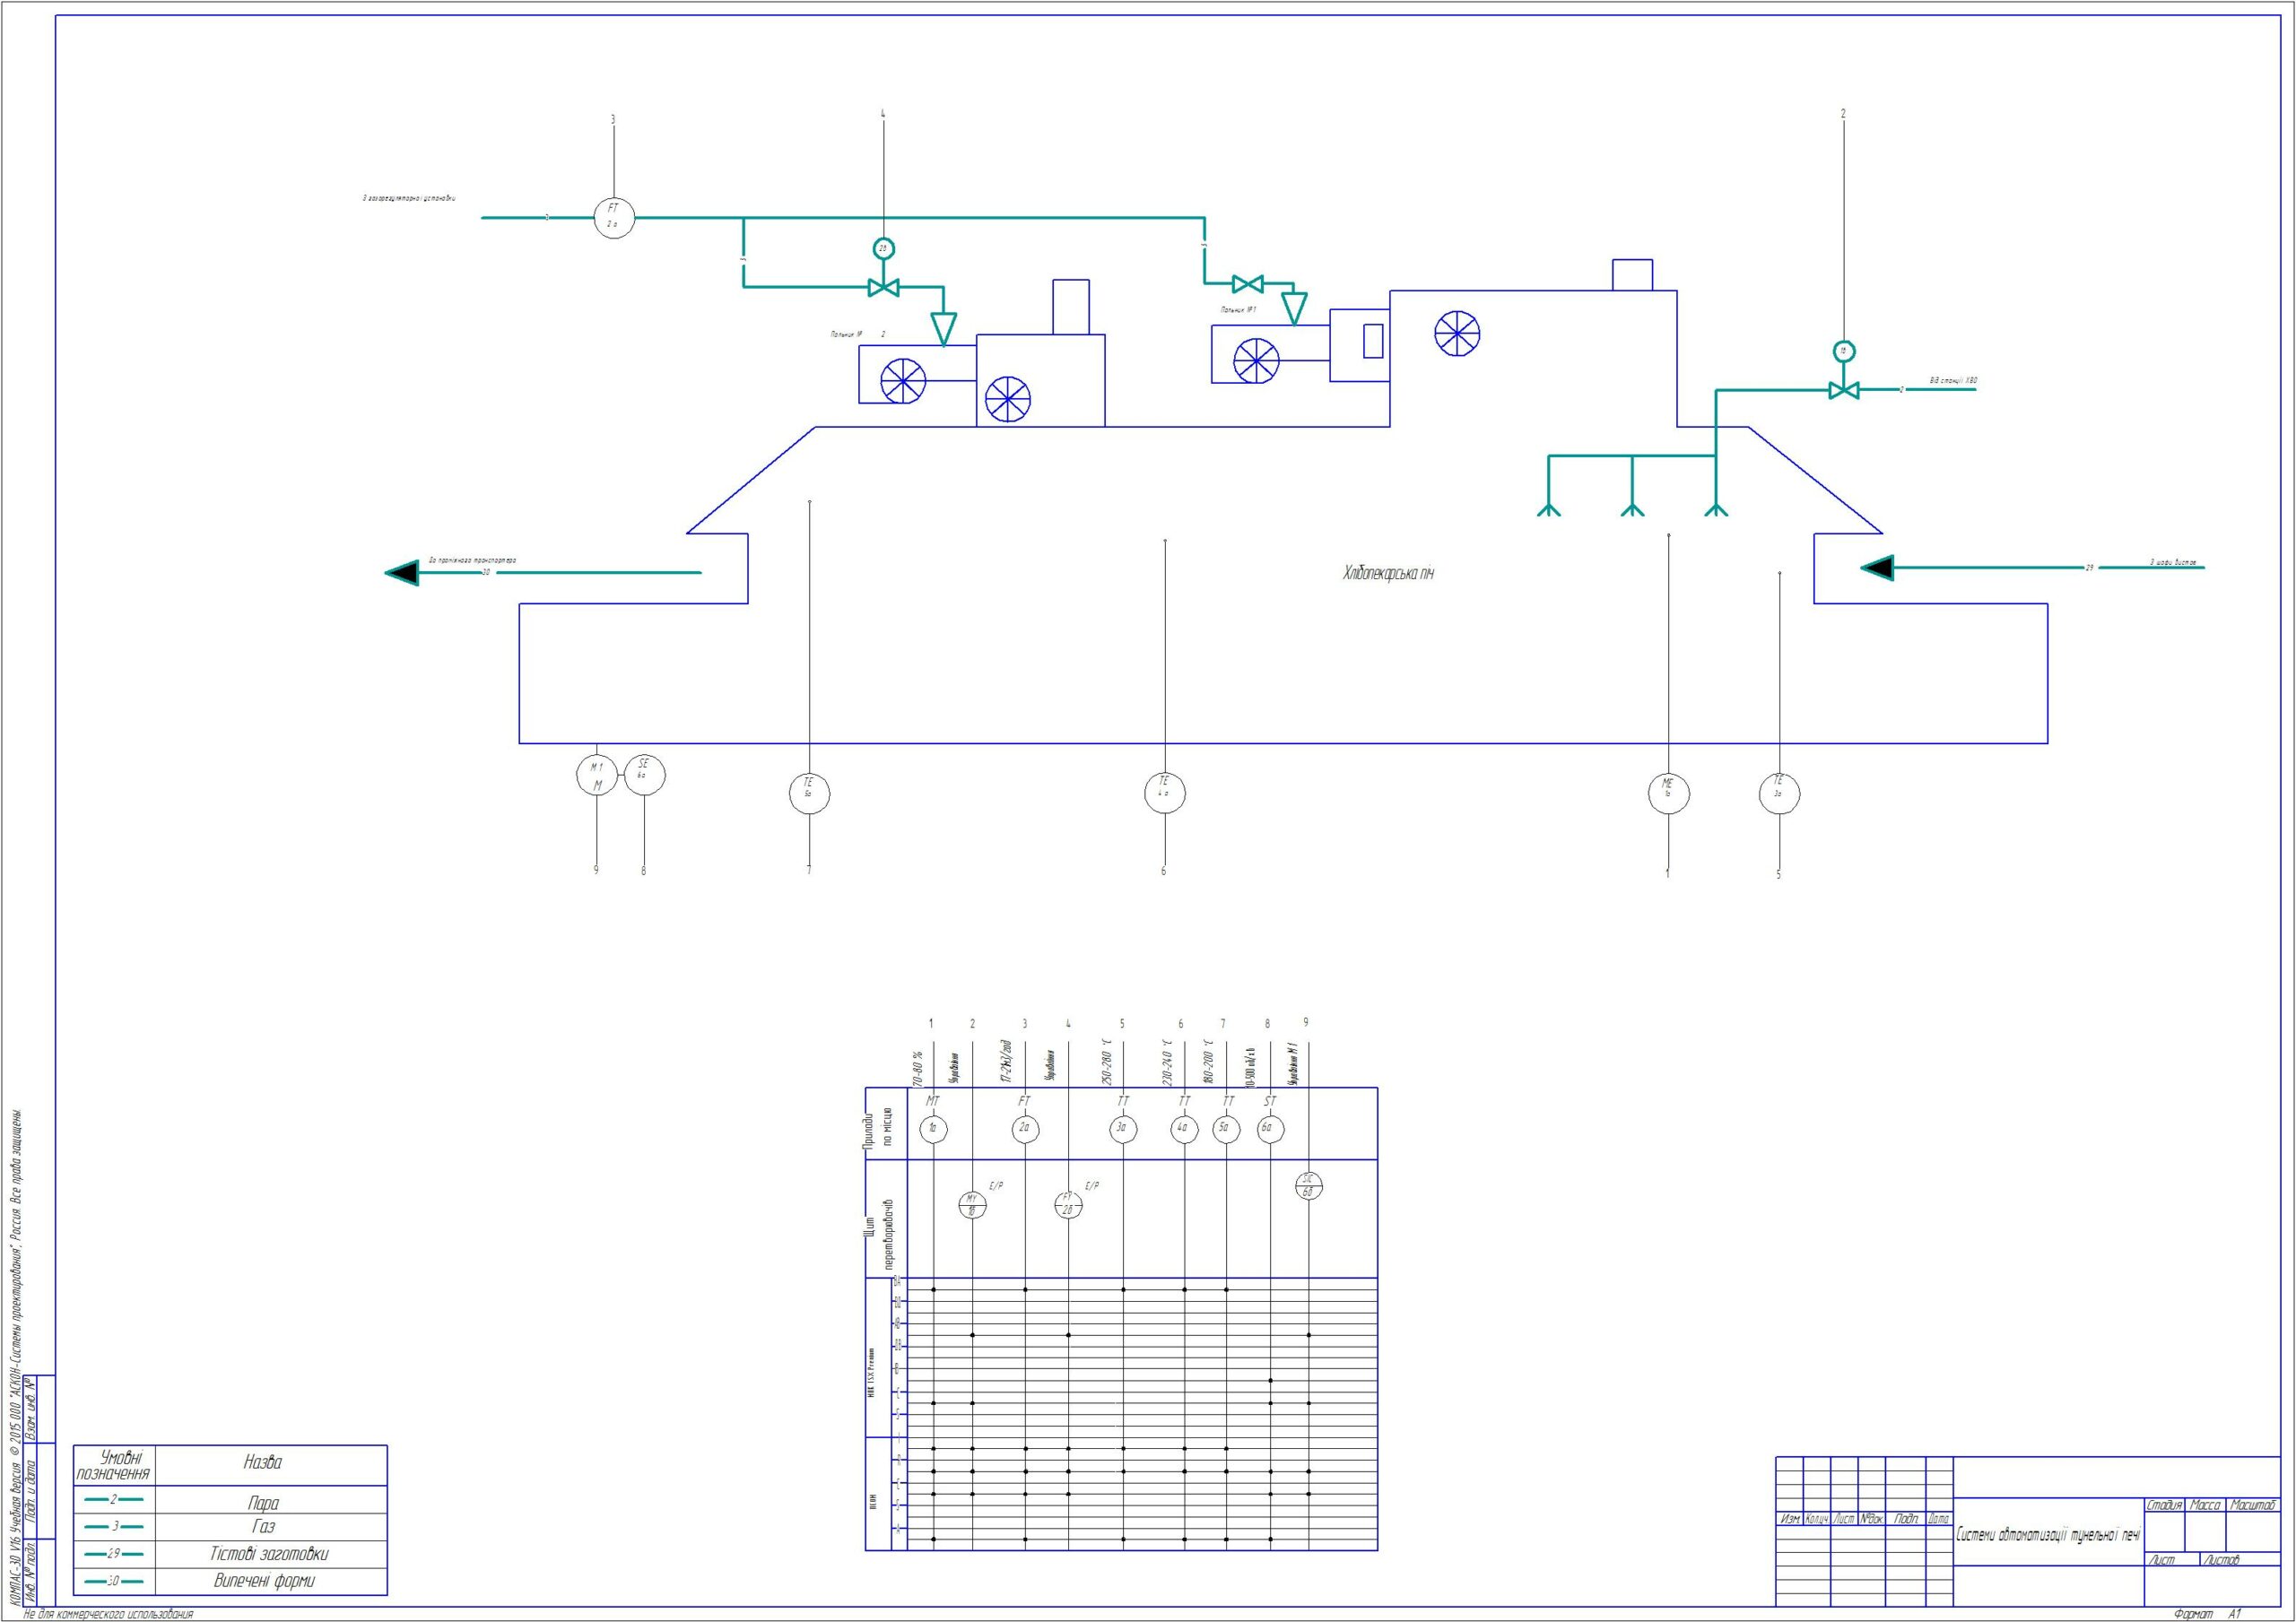The height and width of the screenshot is (1622, 2296).
Task: Select the black inlet arrow for dough pieces
Action: pyautogui.click(x=1877, y=568)
